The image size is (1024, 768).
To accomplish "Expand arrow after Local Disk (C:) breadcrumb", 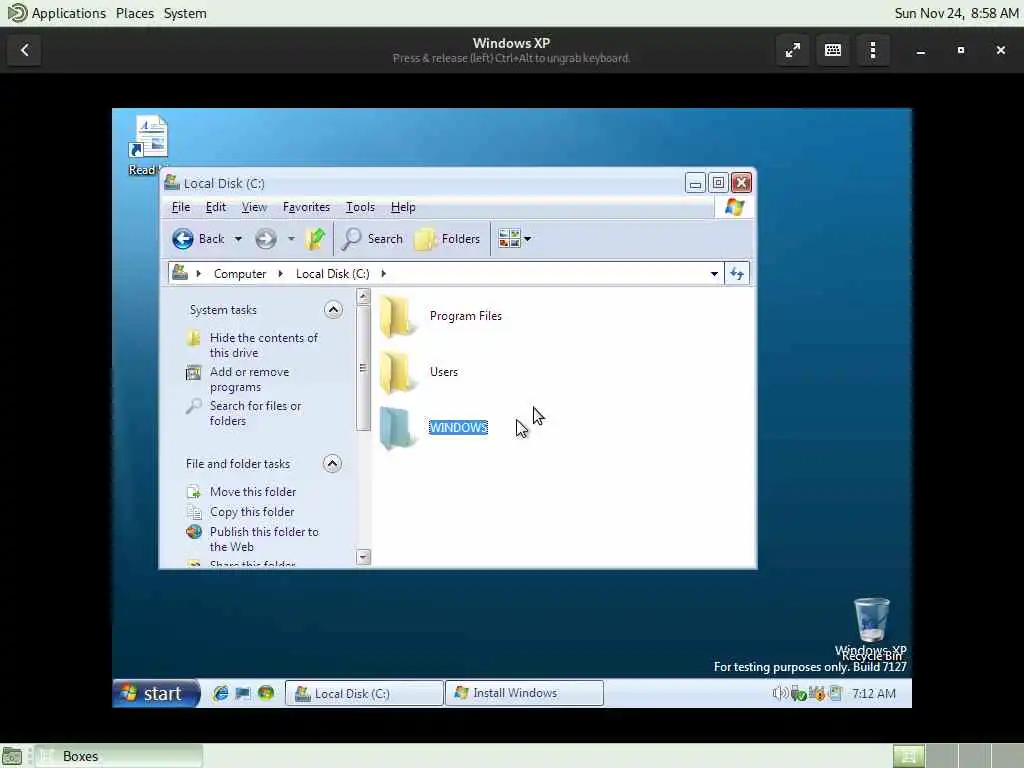I will [x=383, y=274].
